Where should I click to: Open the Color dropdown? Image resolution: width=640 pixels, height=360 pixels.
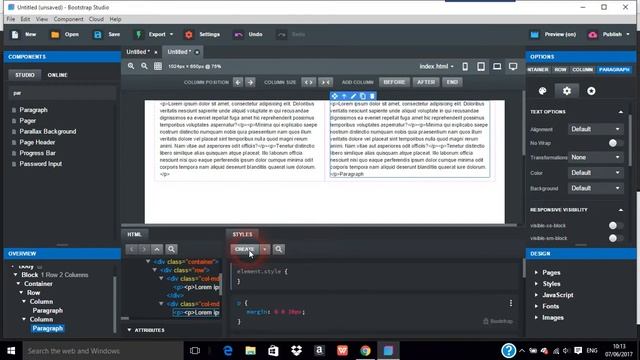tap(596, 173)
